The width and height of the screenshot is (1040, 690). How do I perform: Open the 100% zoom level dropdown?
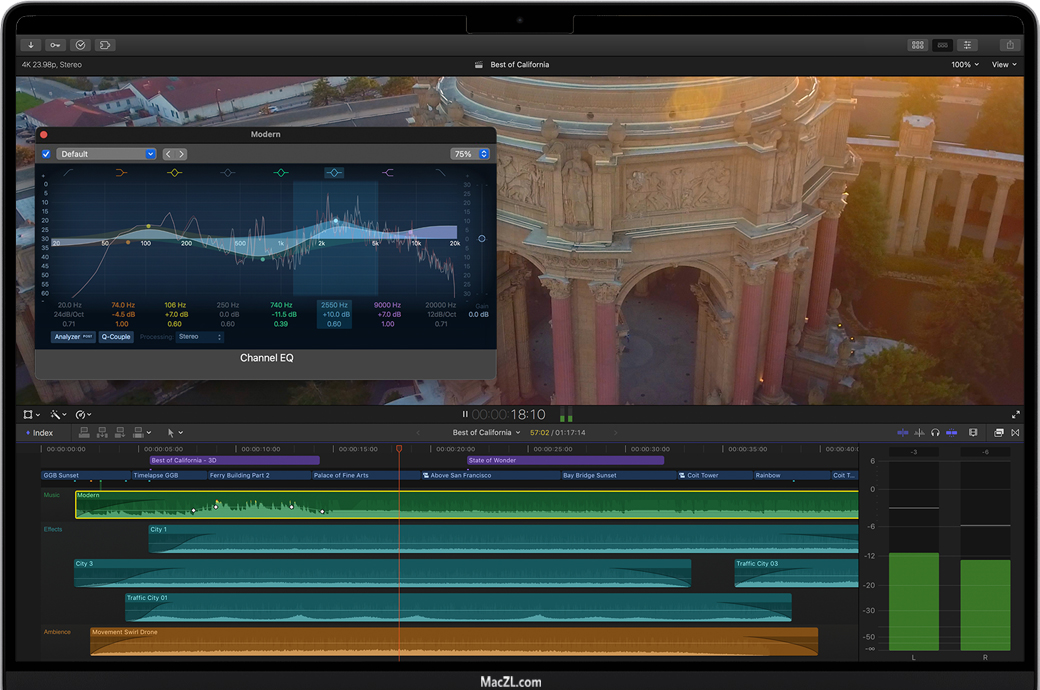pyautogui.click(x=965, y=65)
